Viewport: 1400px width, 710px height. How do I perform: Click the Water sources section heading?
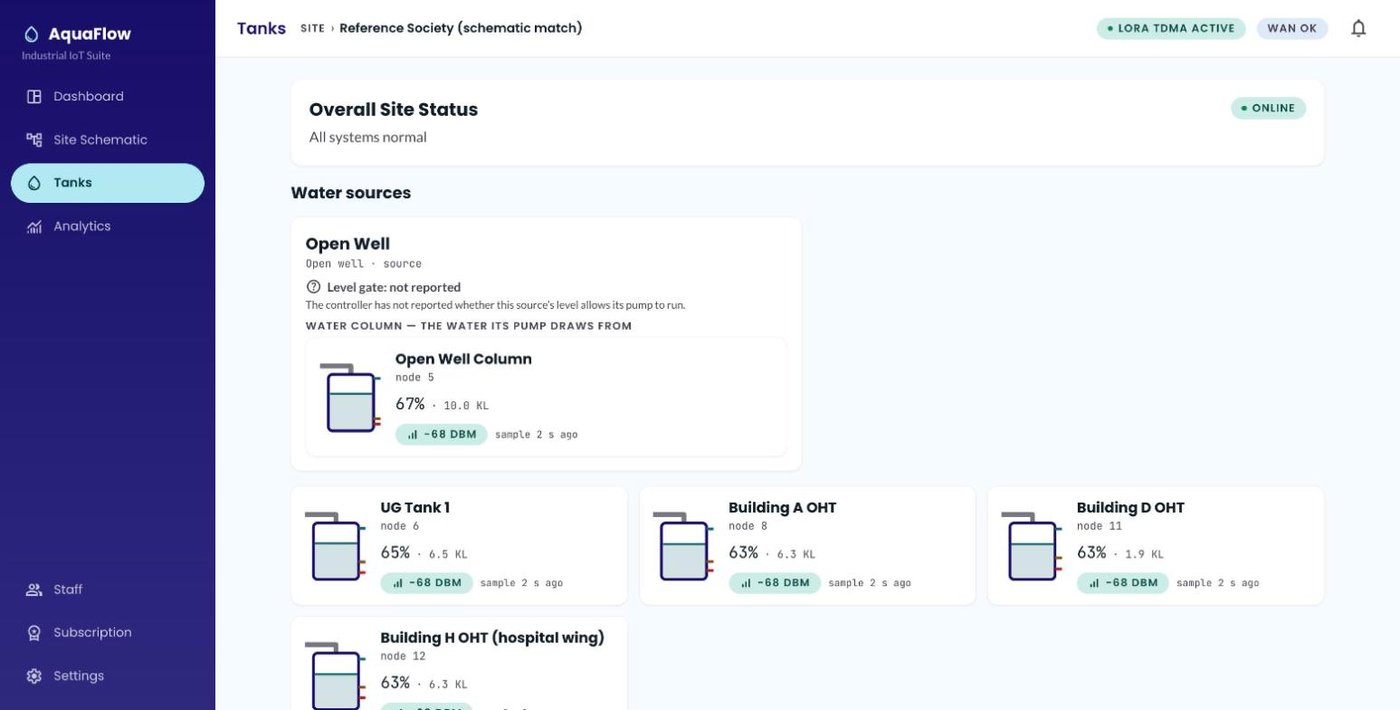point(351,193)
